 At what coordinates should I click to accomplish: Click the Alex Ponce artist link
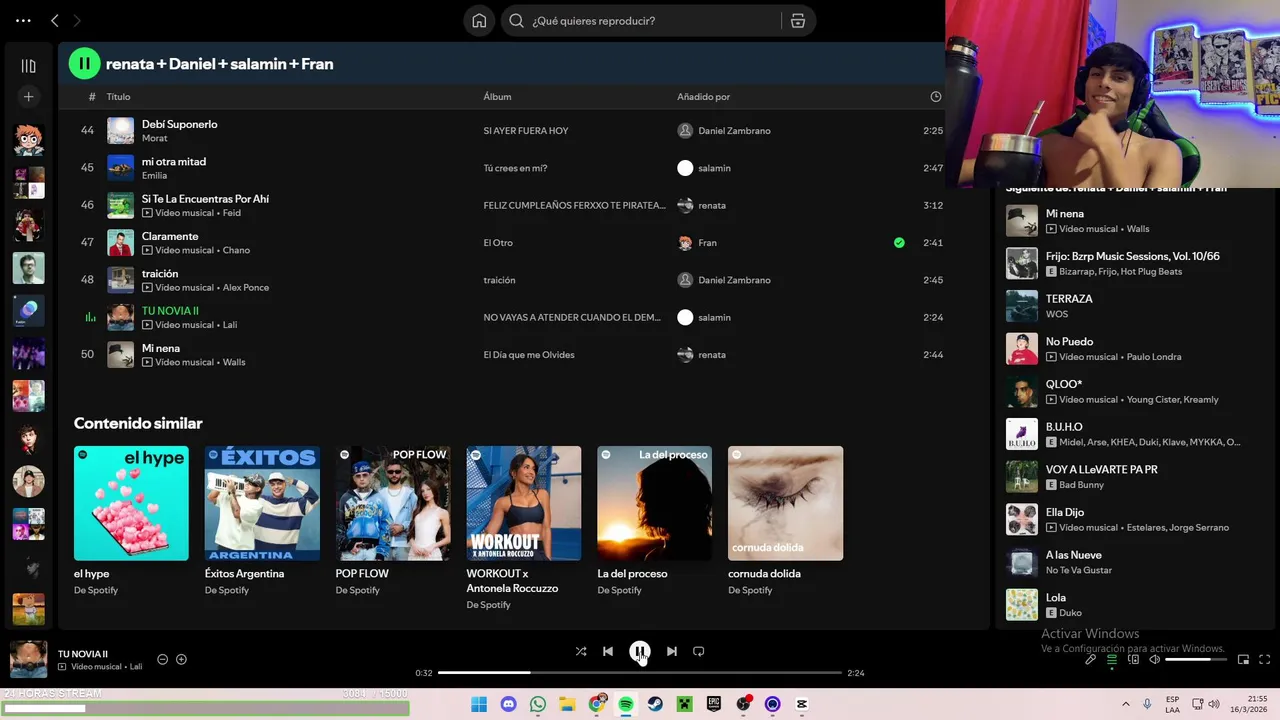tap(246, 288)
